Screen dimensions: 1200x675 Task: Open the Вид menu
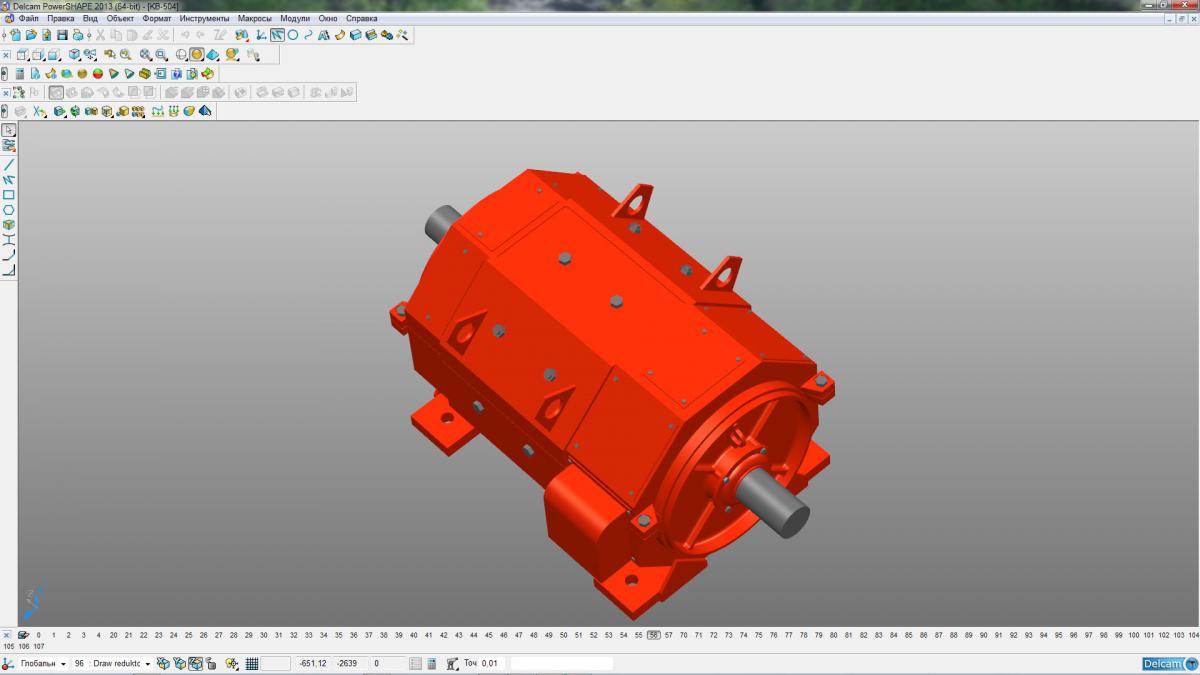(90, 18)
